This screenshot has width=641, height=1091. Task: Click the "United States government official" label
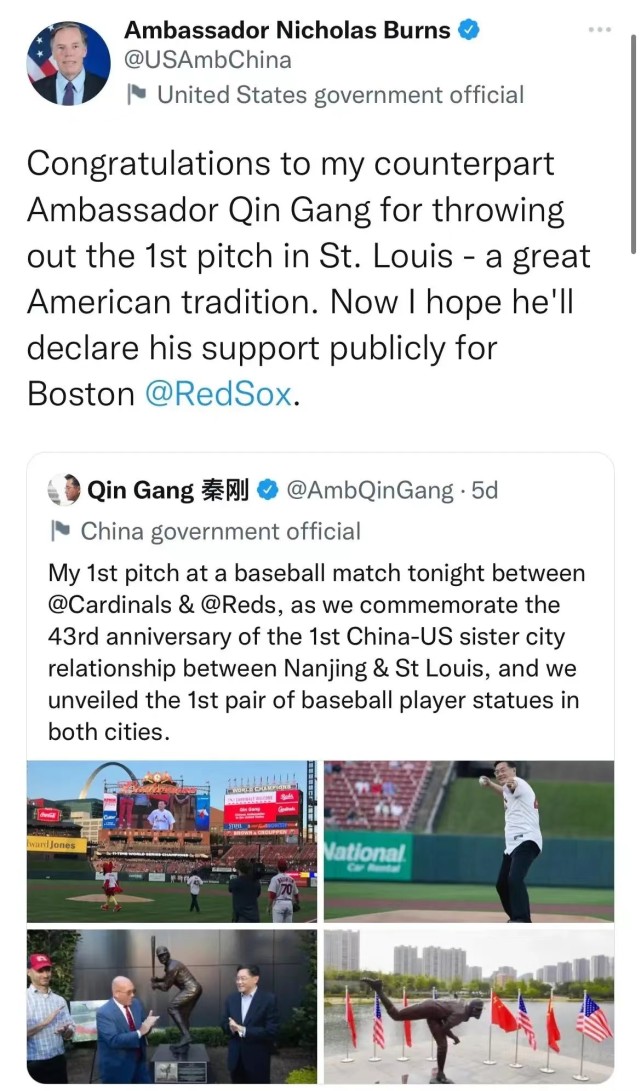pyautogui.click(x=340, y=95)
